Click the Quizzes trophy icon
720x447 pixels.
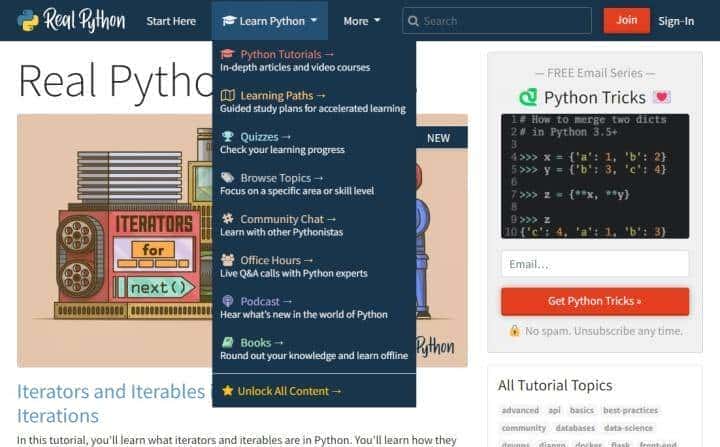[227, 136]
